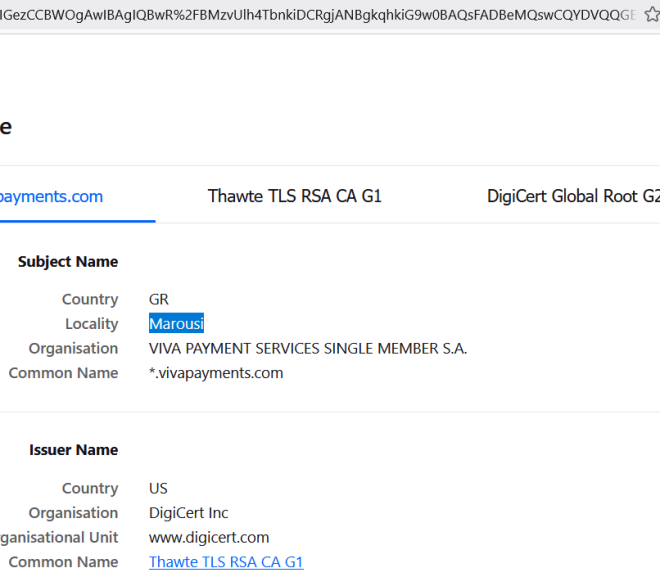Click the Common Name label under Subject Name
This screenshot has width=660, height=577.
click(x=64, y=373)
